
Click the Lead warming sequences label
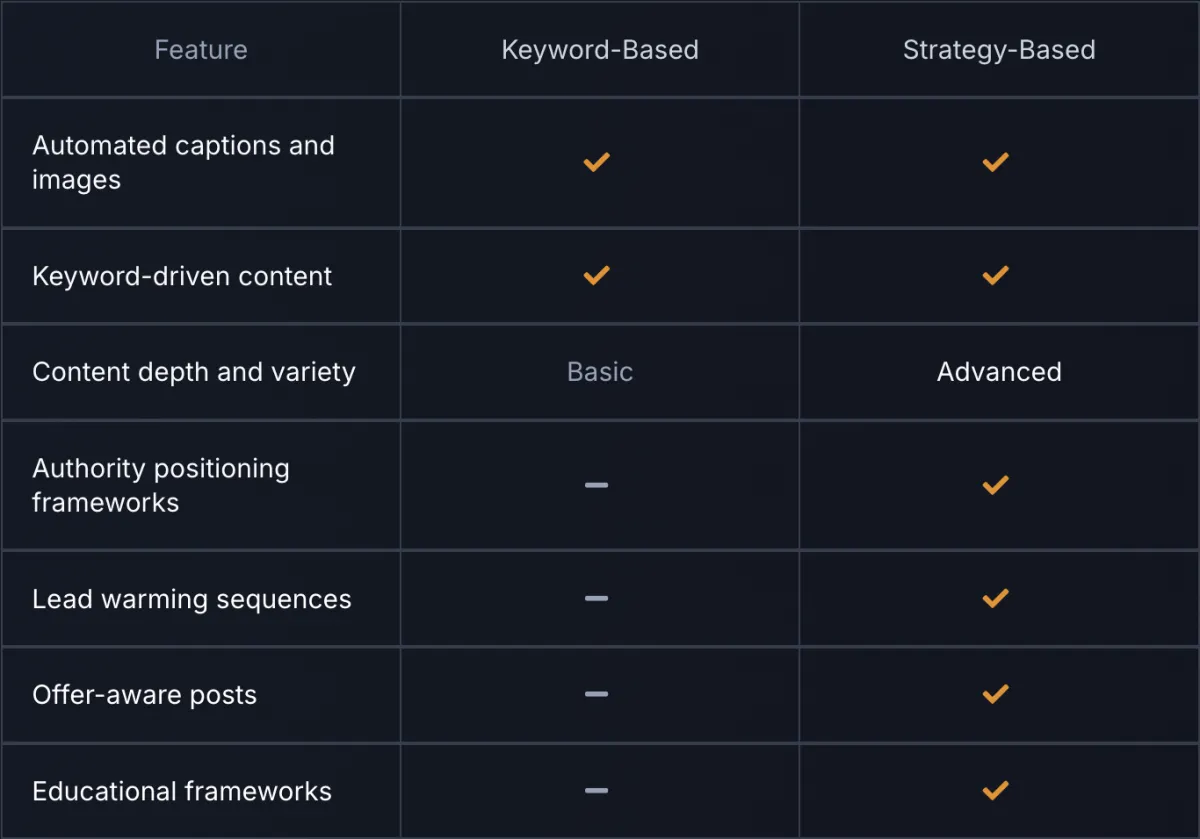pos(192,599)
